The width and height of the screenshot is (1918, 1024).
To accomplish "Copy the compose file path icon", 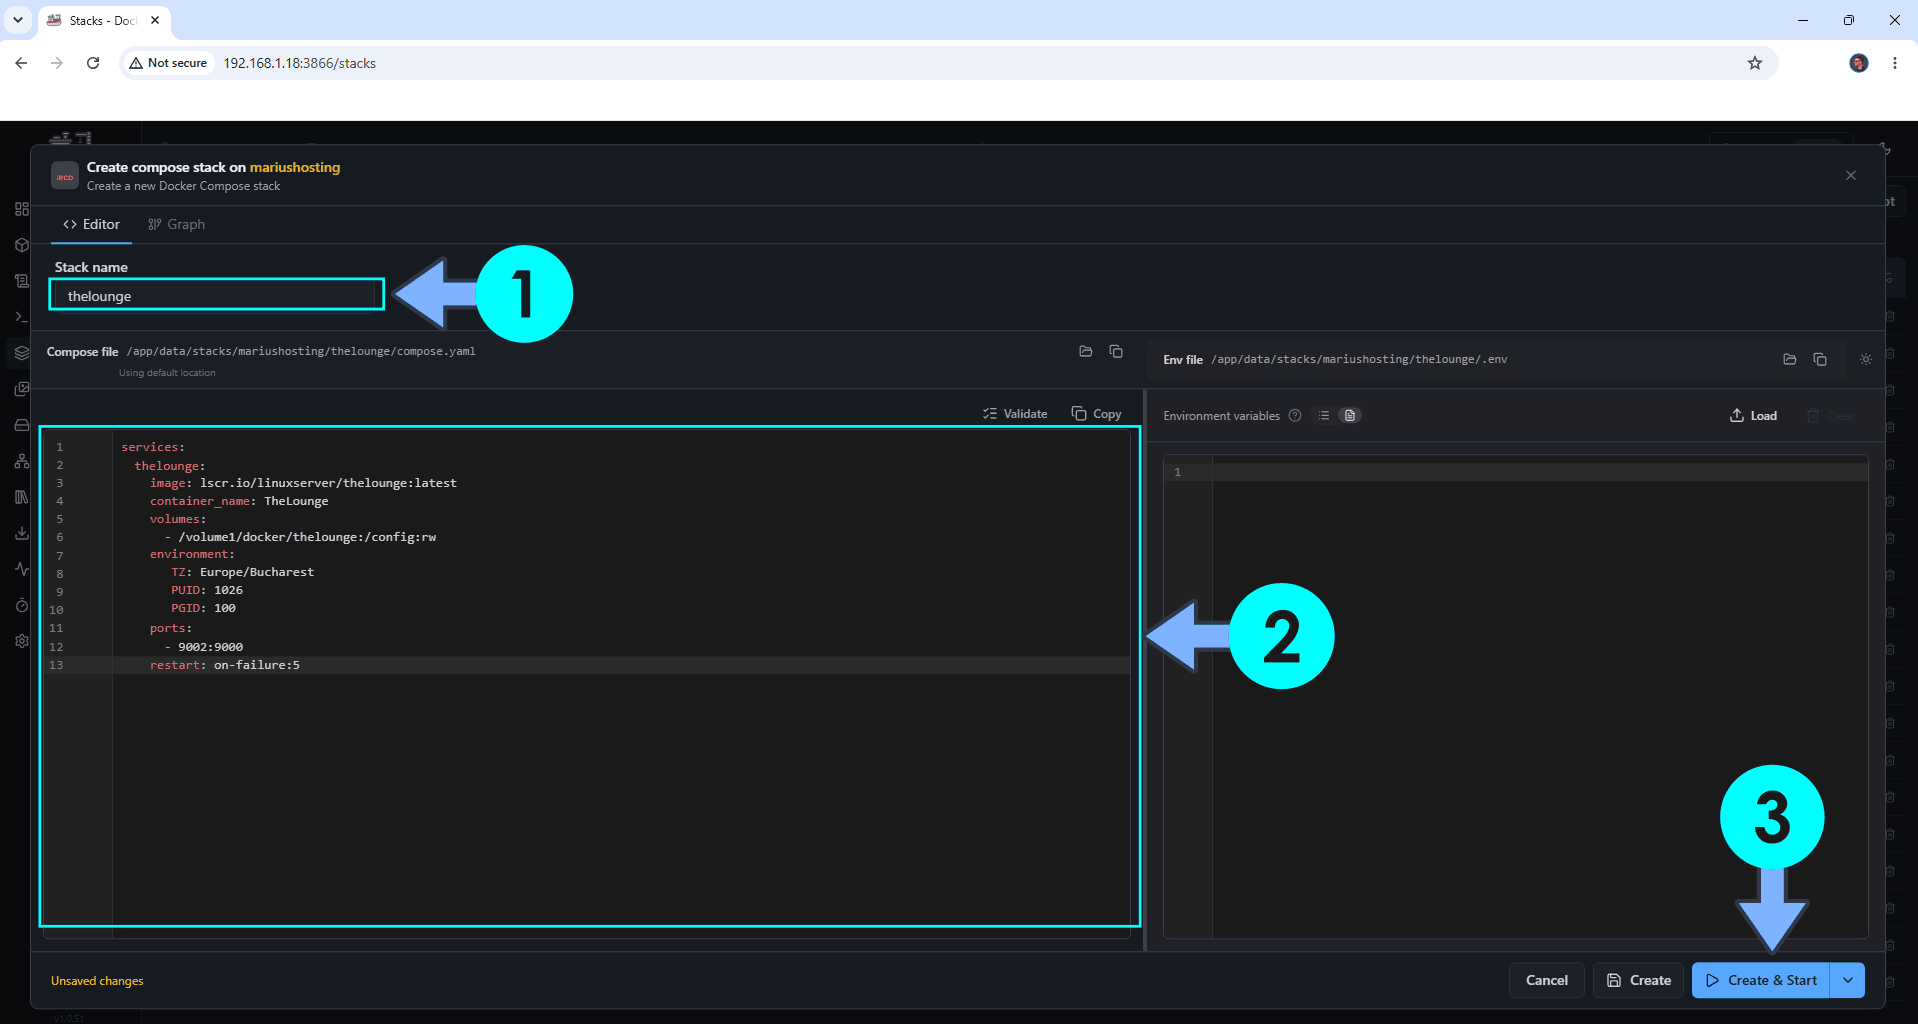I will coord(1116,351).
